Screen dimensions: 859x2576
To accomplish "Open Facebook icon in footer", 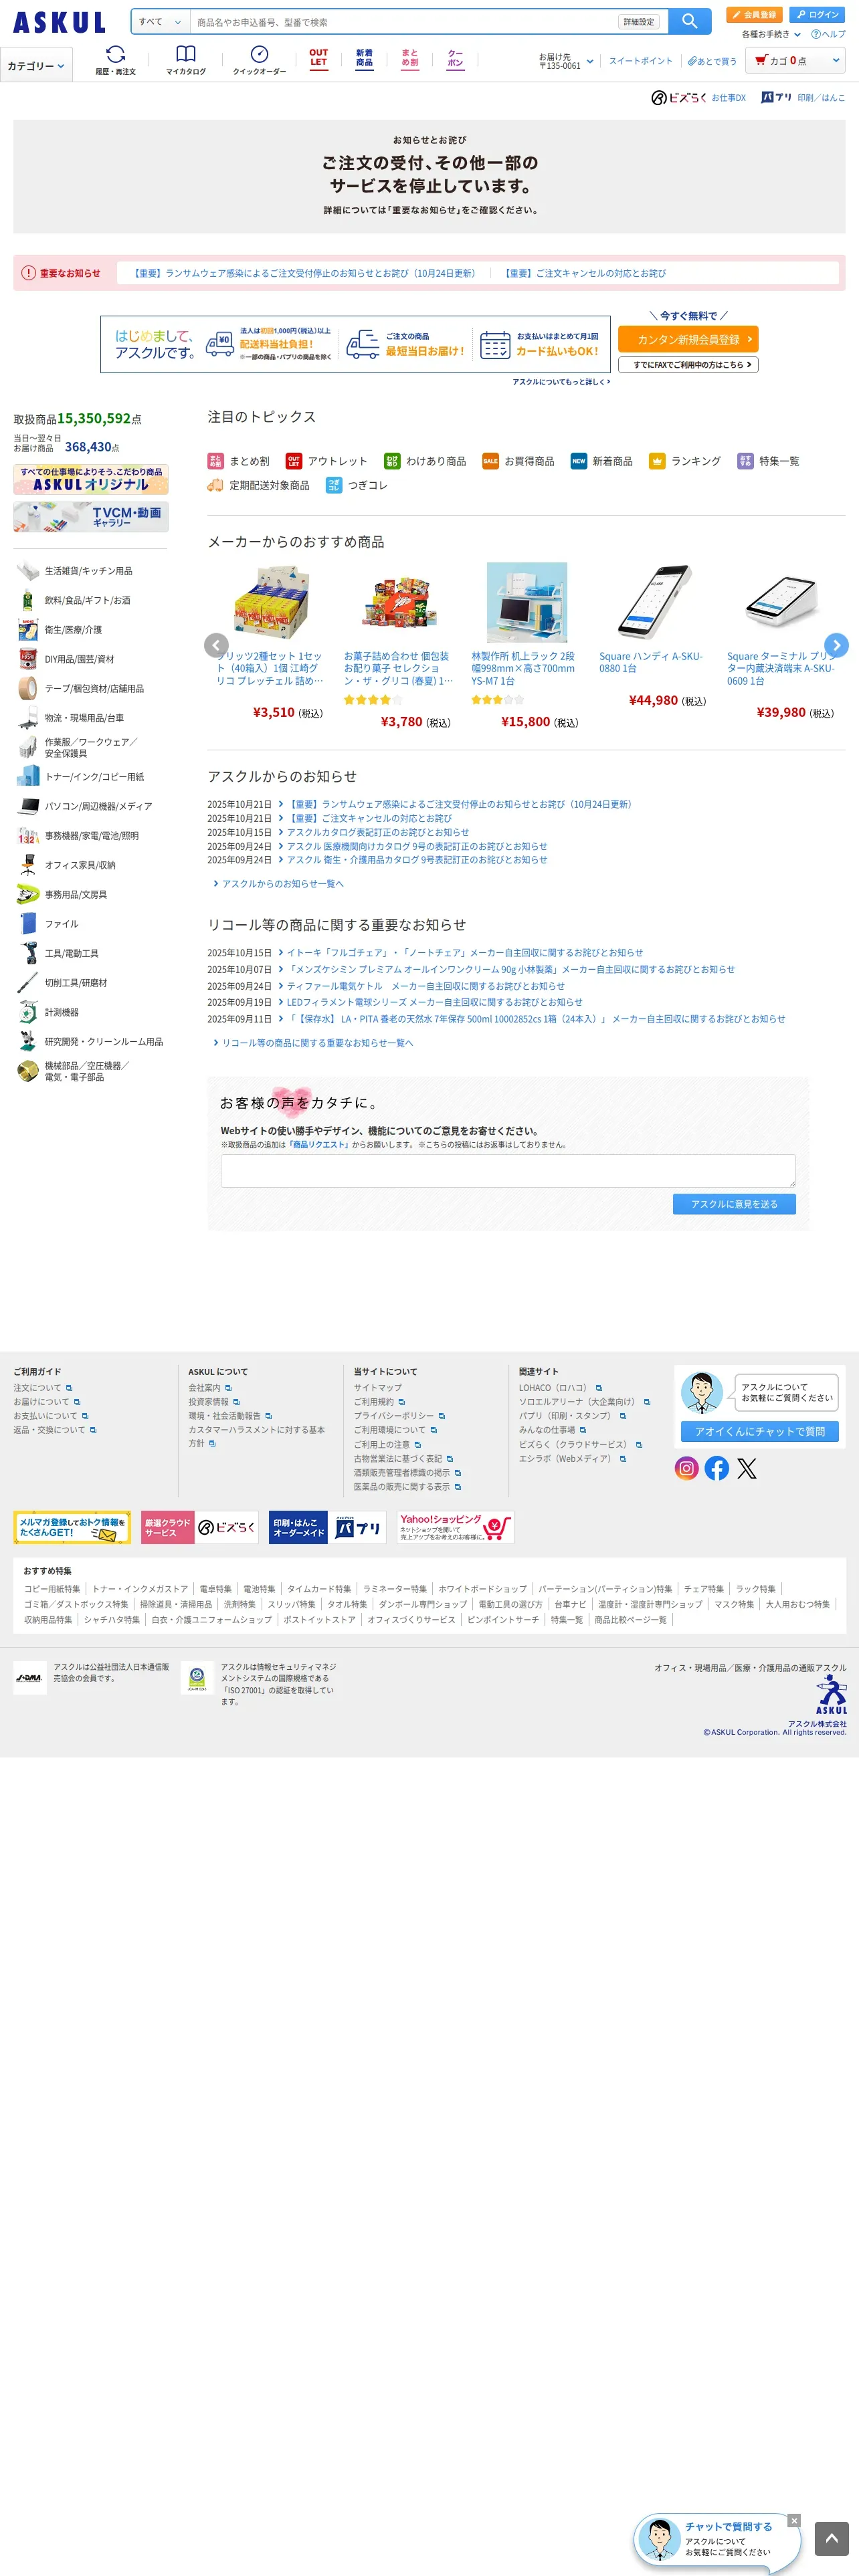I will click(716, 1468).
